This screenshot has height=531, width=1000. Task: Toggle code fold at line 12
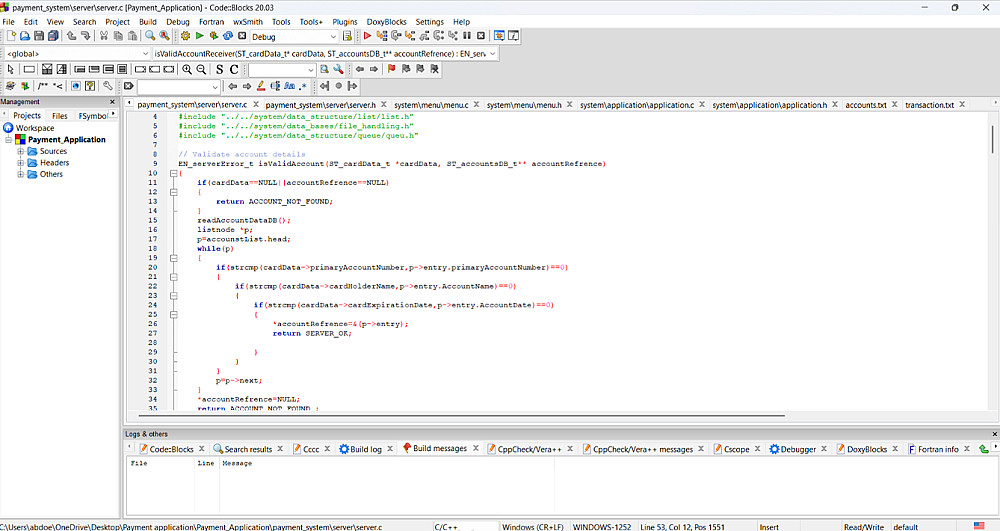173,192
